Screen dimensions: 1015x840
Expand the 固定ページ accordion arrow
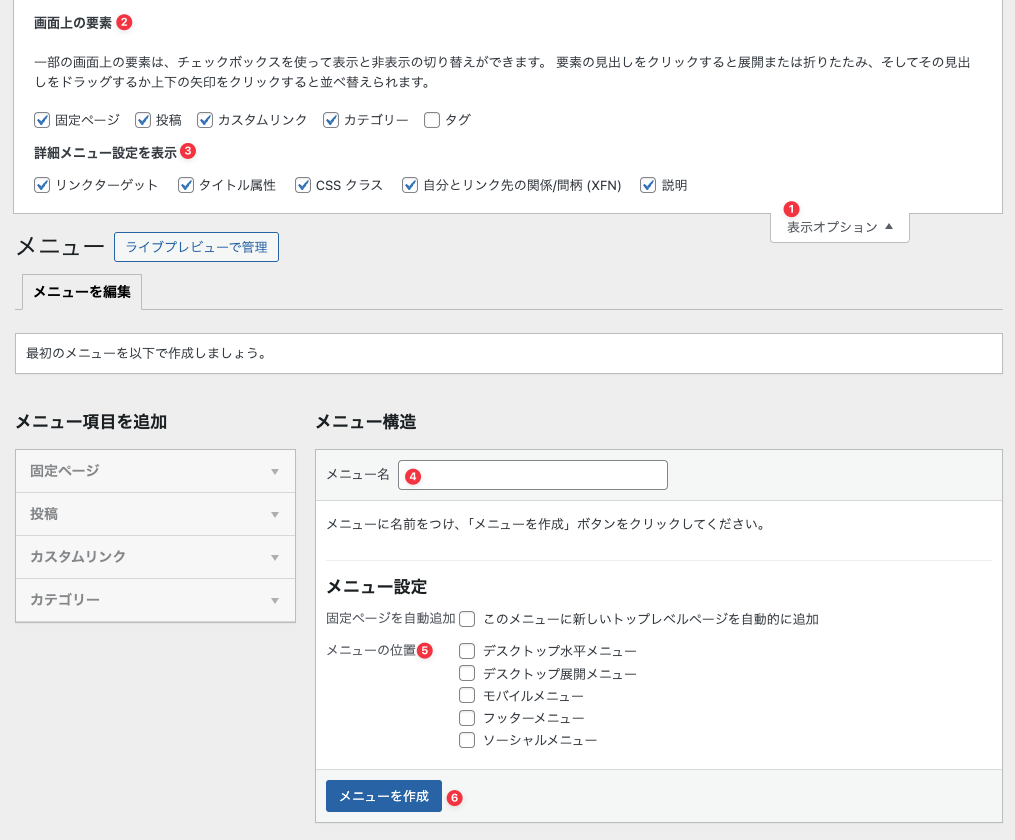pos(275,471)
